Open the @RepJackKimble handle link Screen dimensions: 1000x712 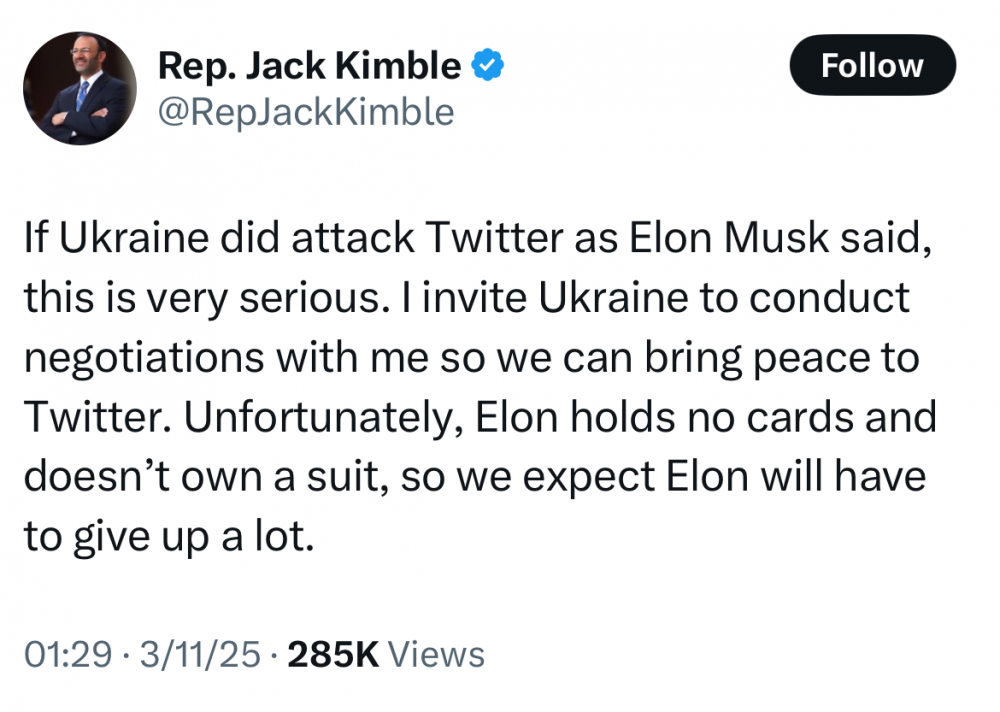306,113
